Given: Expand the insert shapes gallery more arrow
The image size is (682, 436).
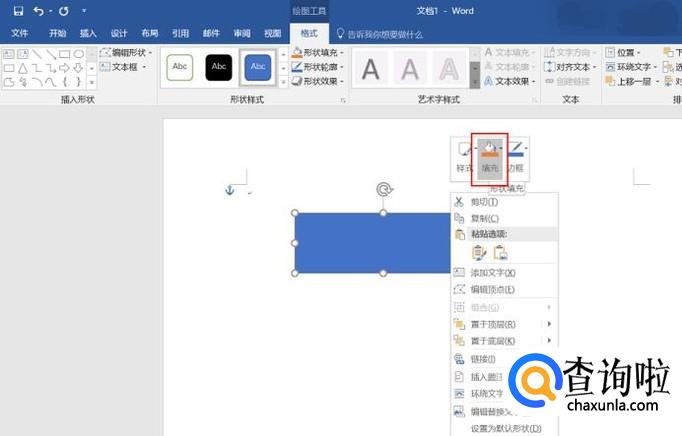Looking at the screenshot, I should 92,82.
